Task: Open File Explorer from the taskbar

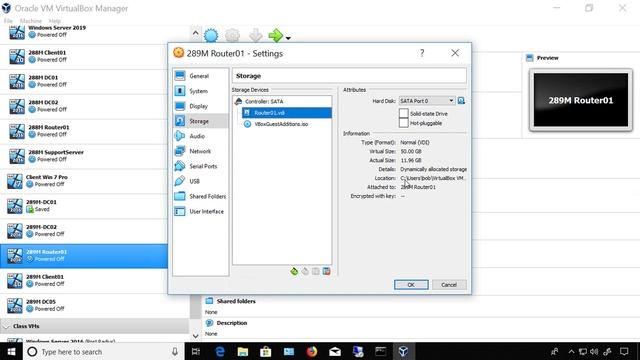Action: pos(243,351)
